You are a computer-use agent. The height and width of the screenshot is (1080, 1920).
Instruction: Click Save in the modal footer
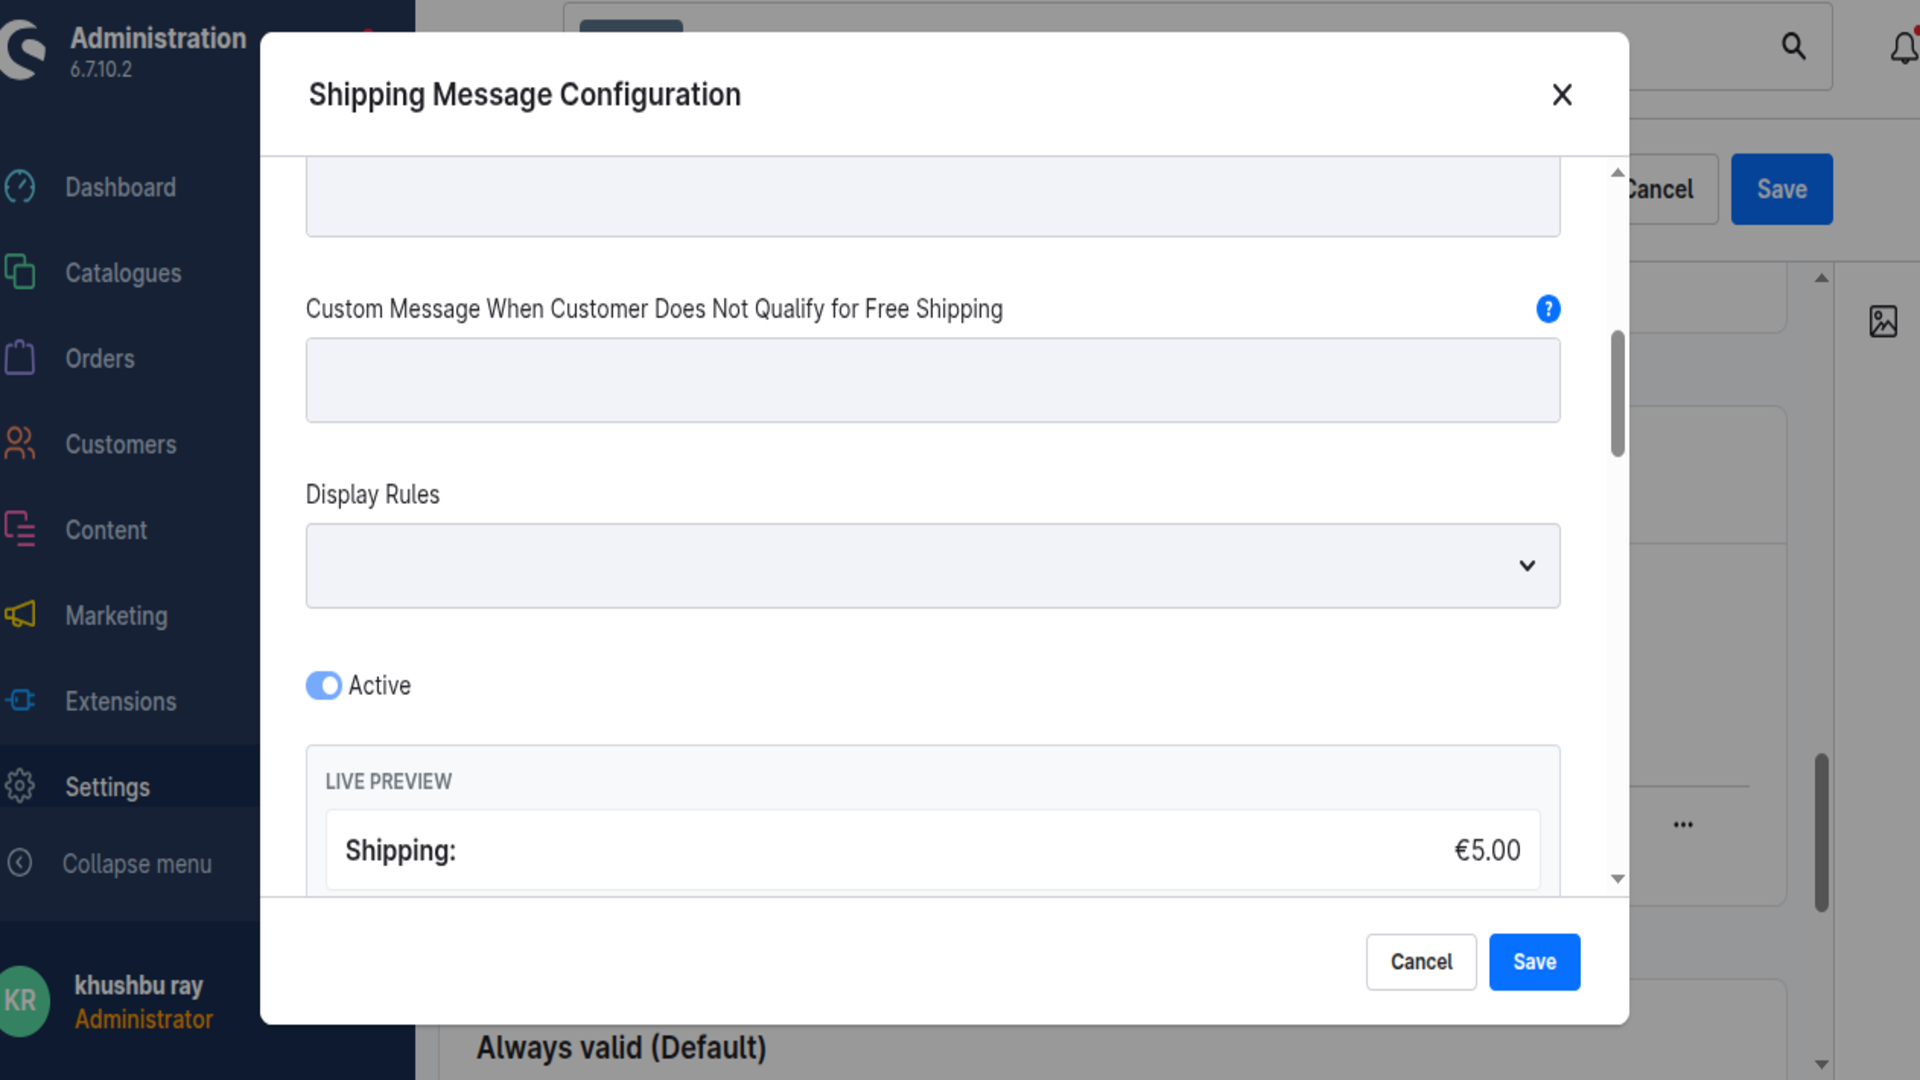[x=1534, y=962]
